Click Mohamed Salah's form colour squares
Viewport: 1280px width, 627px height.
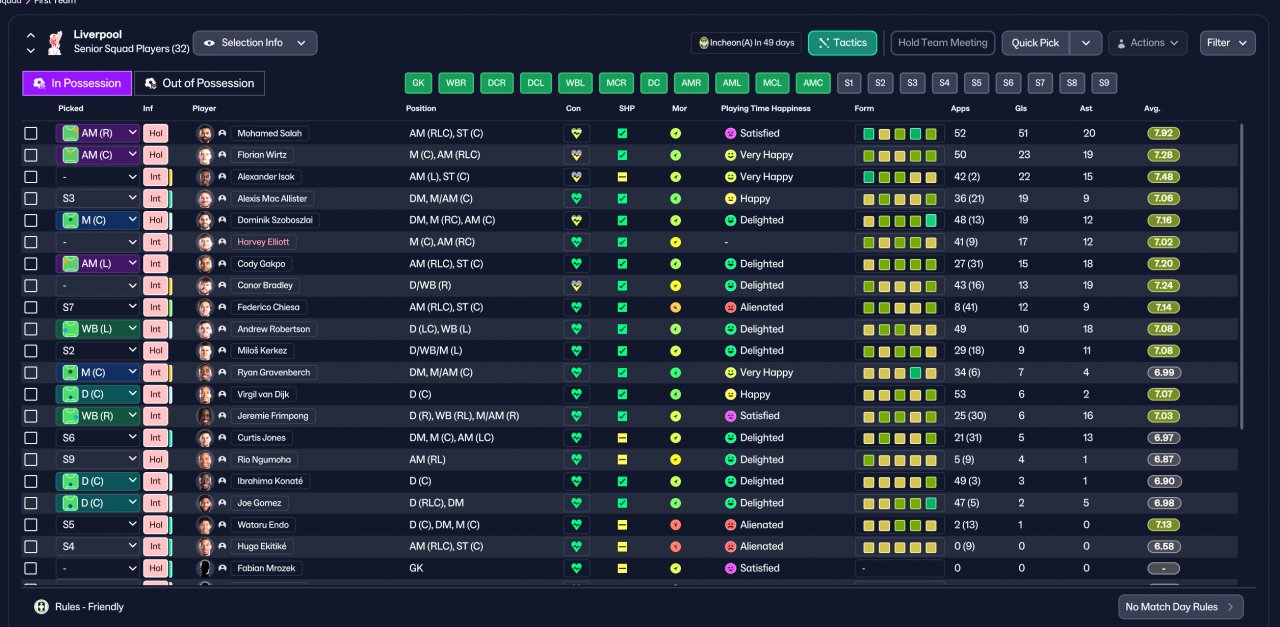(900, 133)
